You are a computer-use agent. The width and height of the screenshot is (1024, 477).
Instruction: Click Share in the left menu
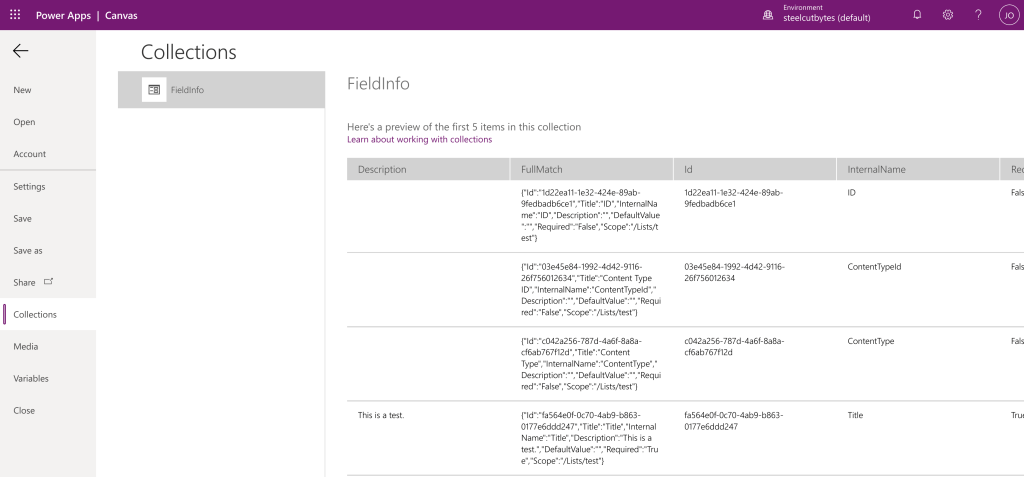25,282
